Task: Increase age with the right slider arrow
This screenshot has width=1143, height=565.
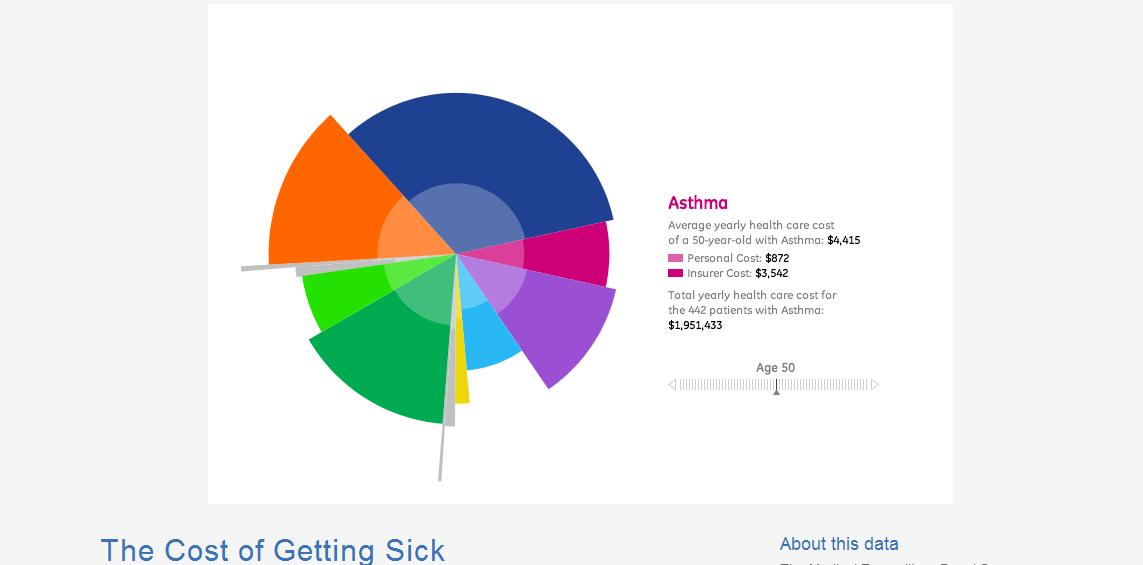Action: [875, 384]
